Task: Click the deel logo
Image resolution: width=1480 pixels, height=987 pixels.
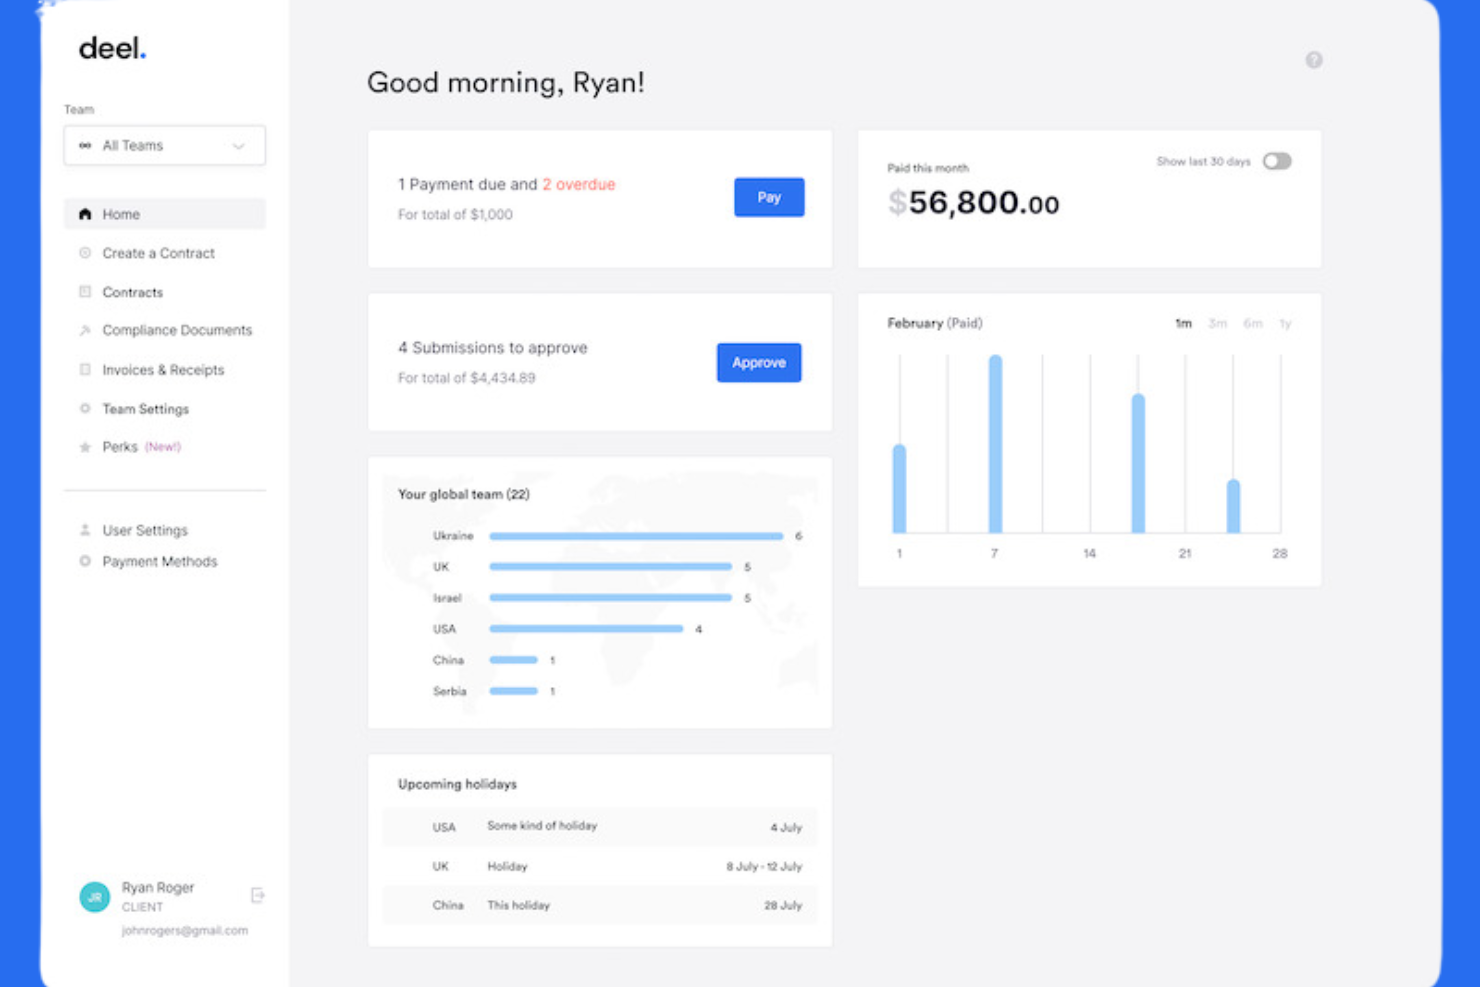Action: (x=111, y=47)
